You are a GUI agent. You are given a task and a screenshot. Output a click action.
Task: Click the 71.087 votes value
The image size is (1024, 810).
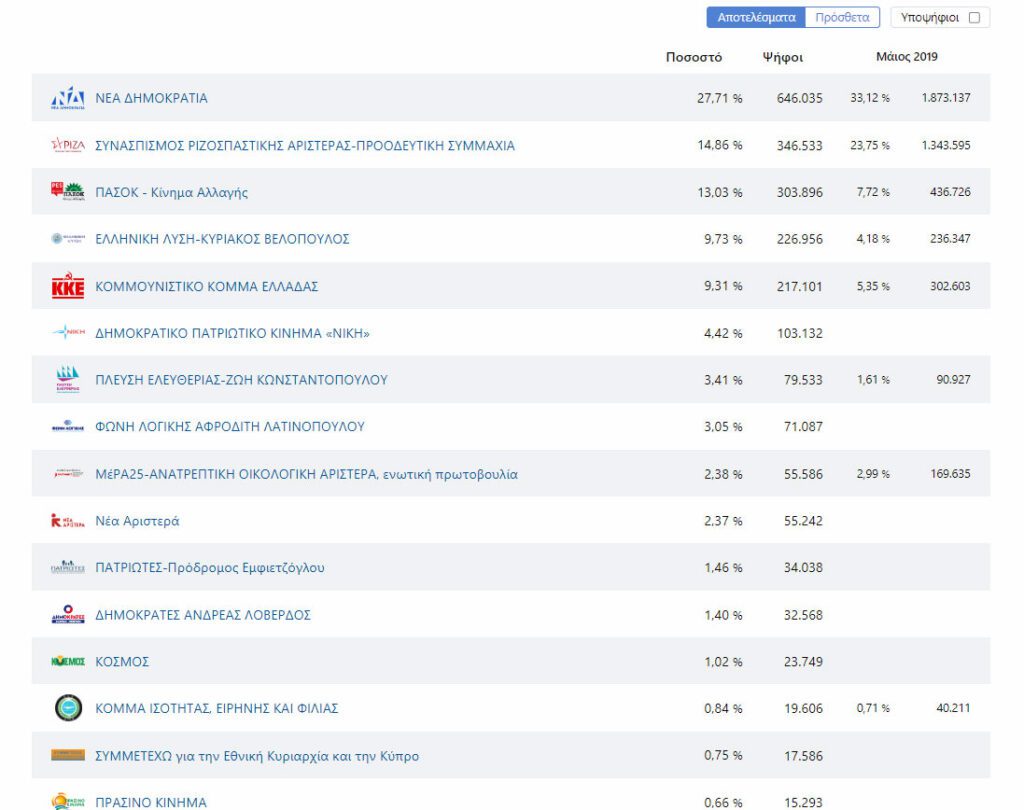803,427
